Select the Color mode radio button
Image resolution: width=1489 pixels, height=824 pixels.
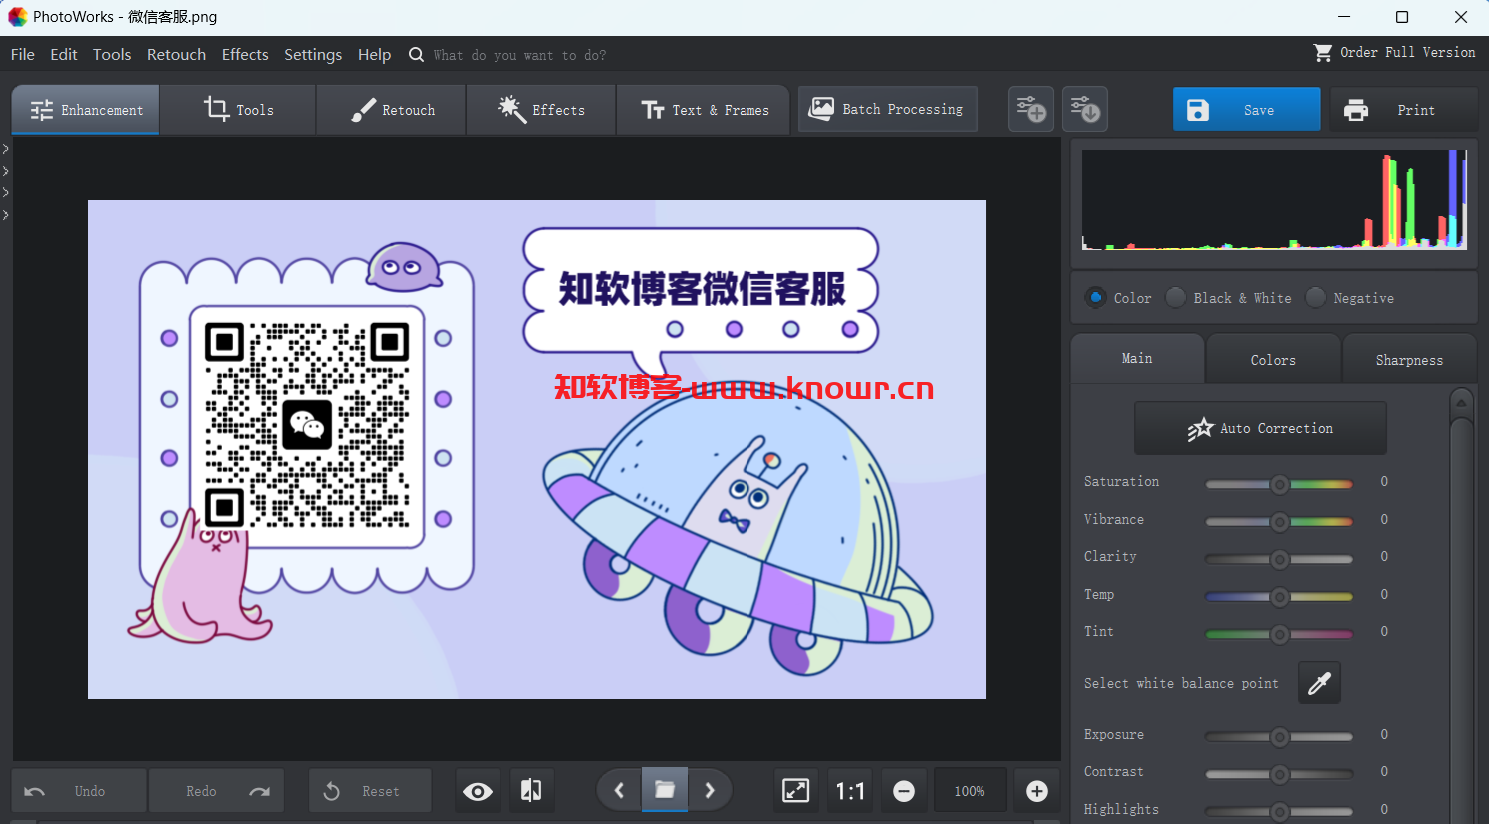click(1096, 297)
